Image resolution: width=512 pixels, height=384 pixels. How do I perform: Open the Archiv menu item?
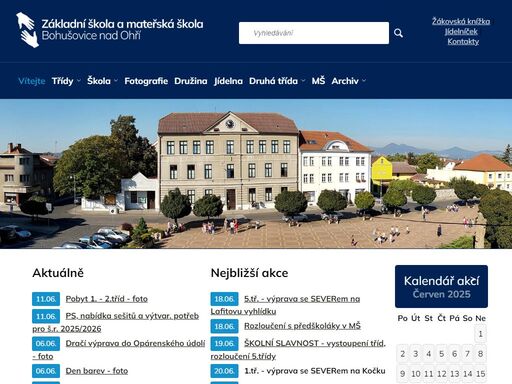[345, 81]
